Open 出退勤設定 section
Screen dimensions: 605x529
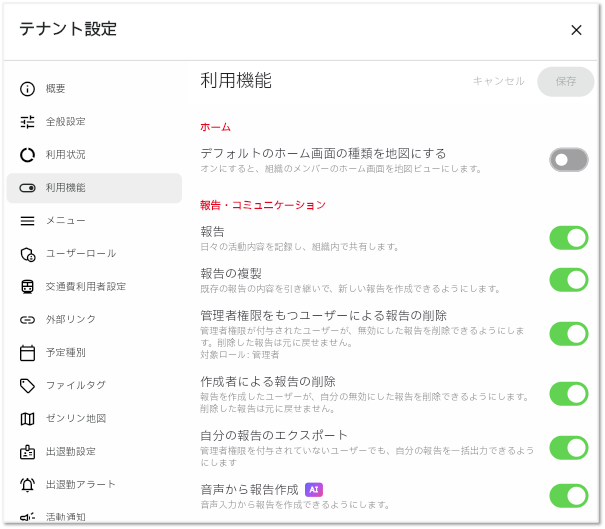(x=94, y=452)
